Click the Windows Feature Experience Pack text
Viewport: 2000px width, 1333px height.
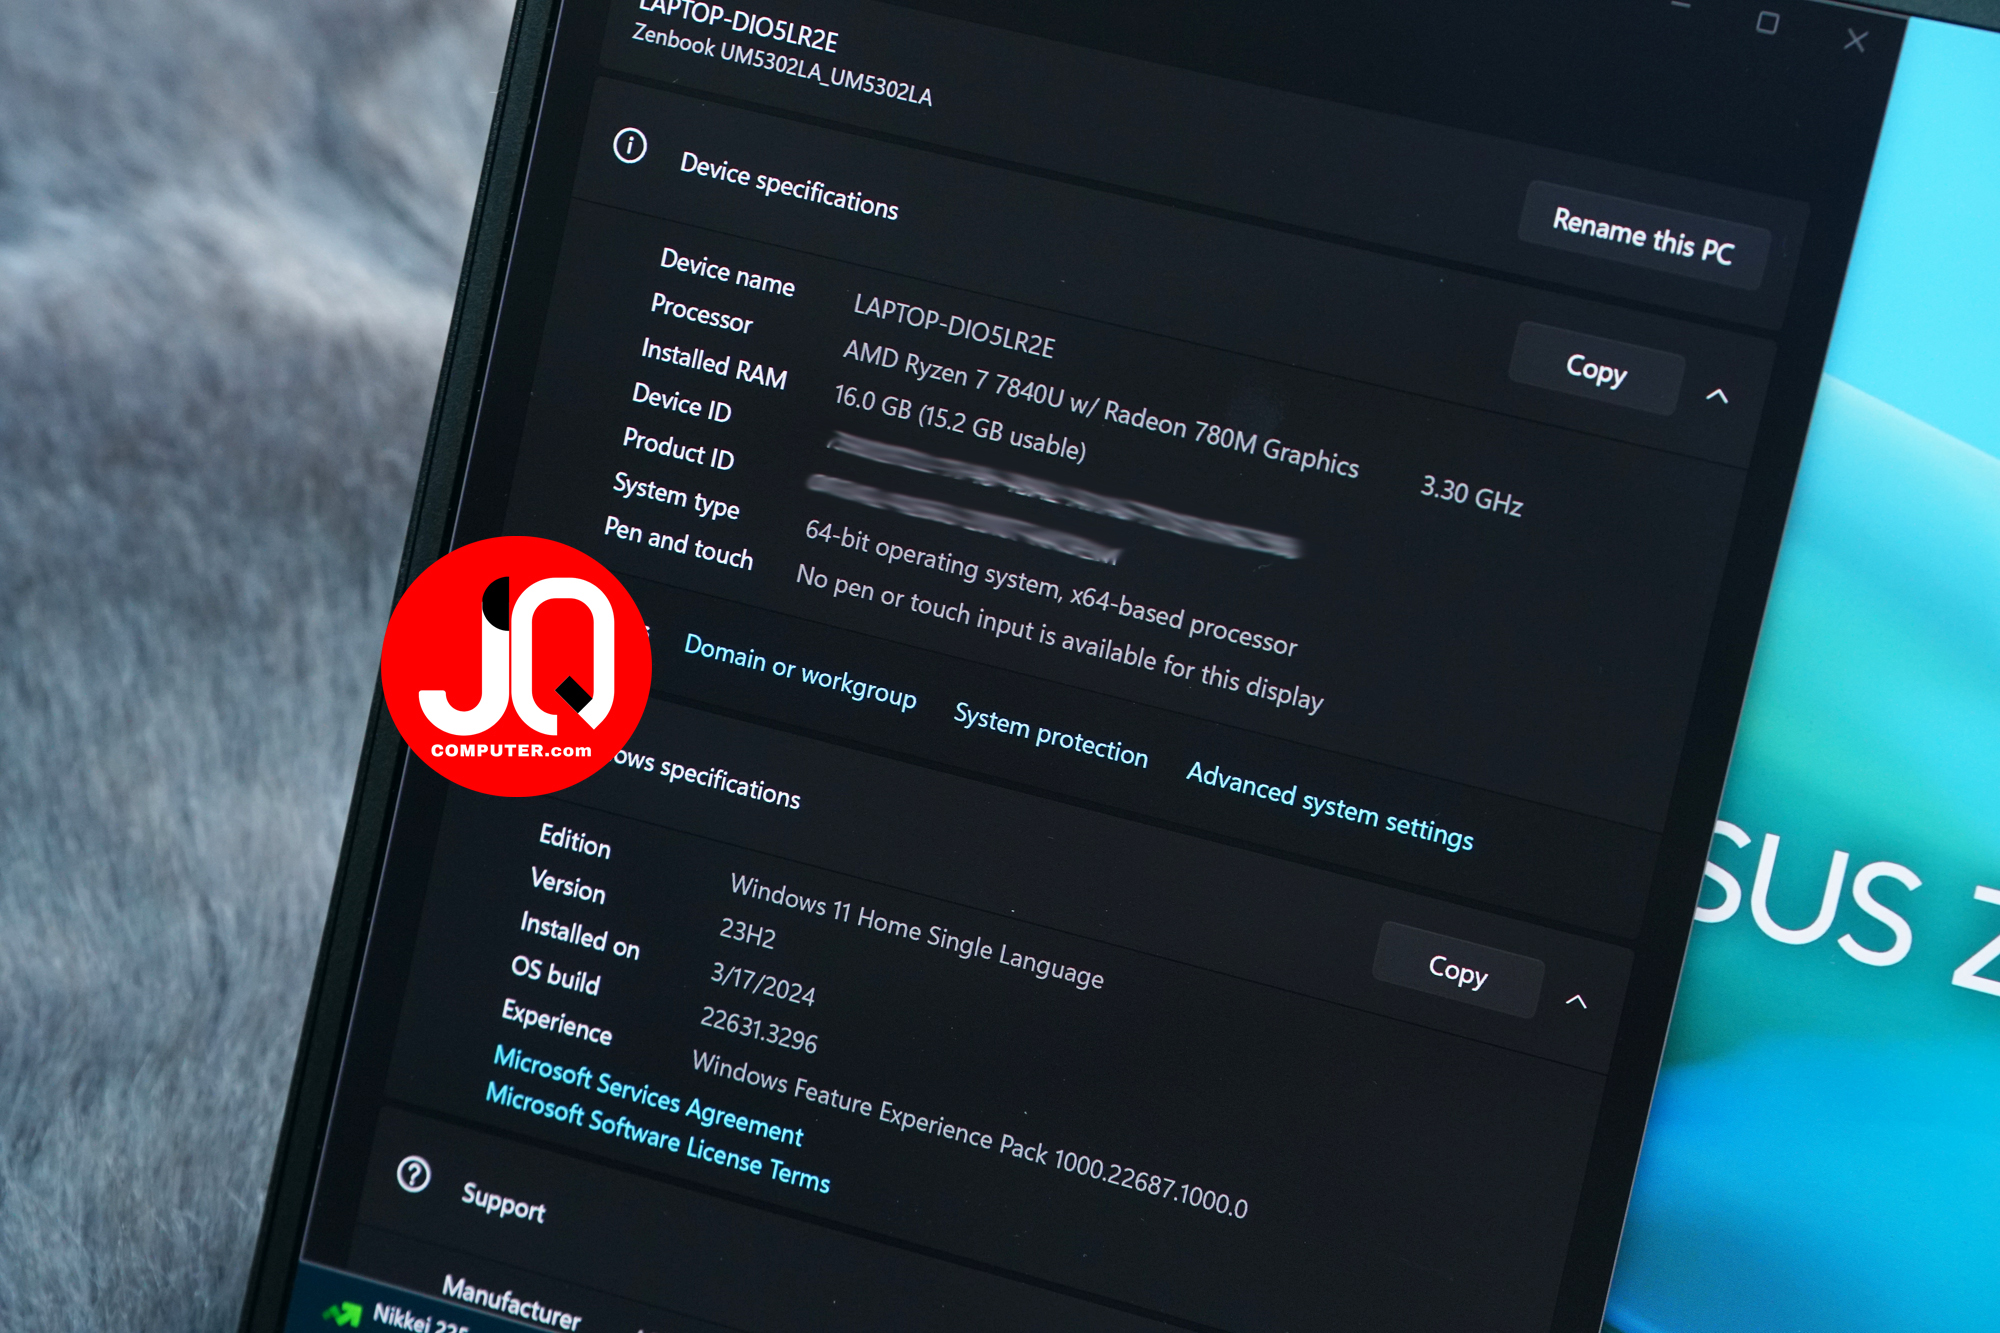970,1135
